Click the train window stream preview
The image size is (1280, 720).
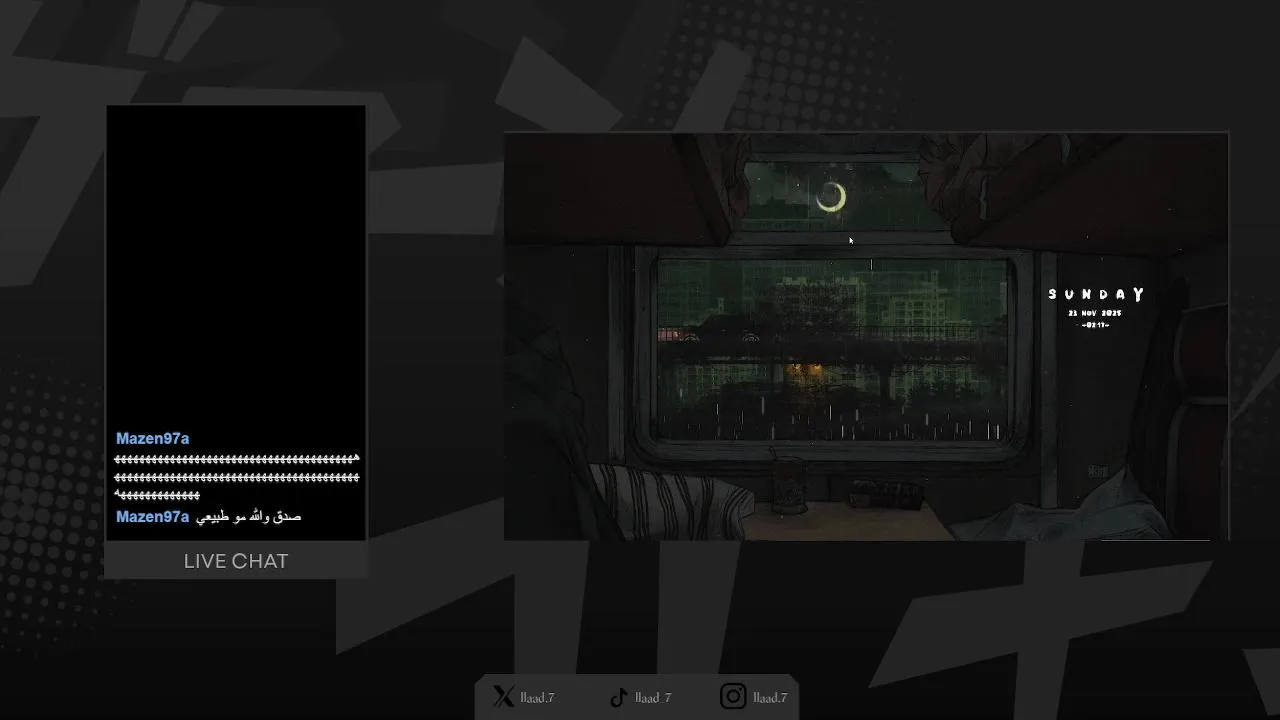point(866,336)
